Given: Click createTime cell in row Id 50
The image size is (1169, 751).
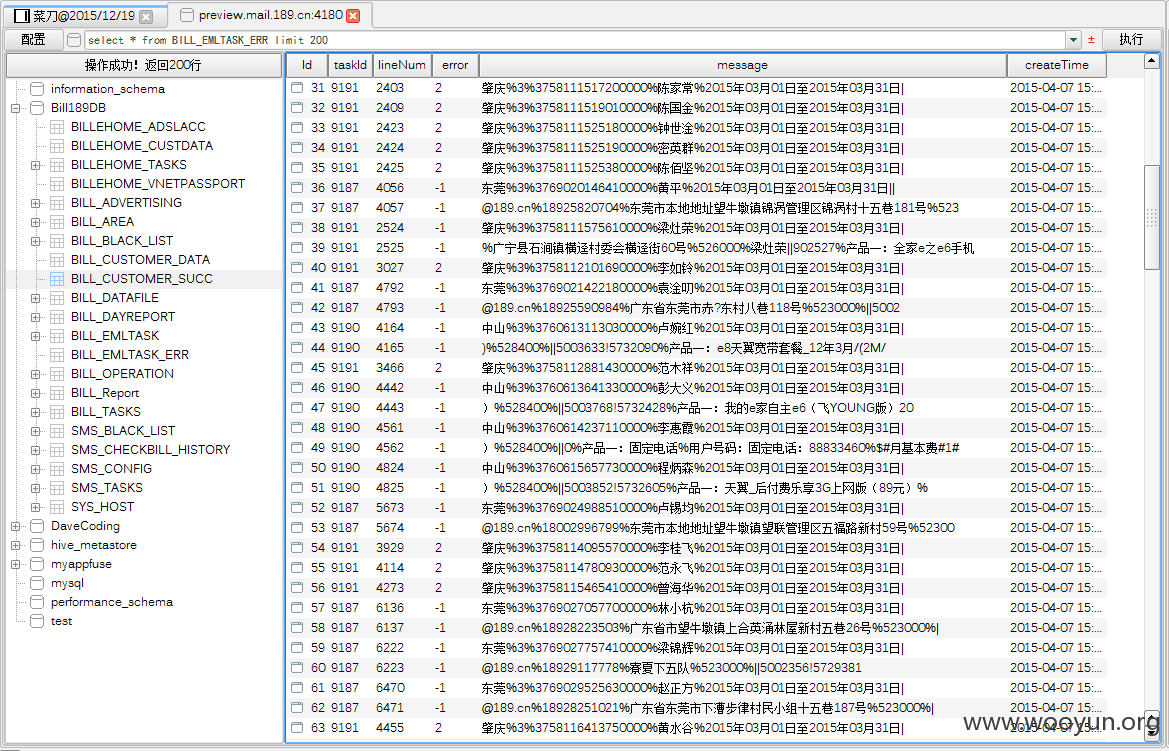Looking at the screenshot, I should (x=1056, y=468).
